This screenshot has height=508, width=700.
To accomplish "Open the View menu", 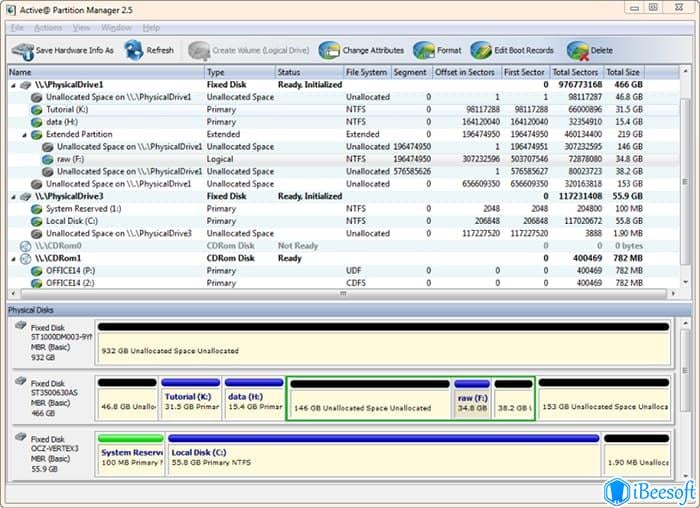I will tap(81, 28).
